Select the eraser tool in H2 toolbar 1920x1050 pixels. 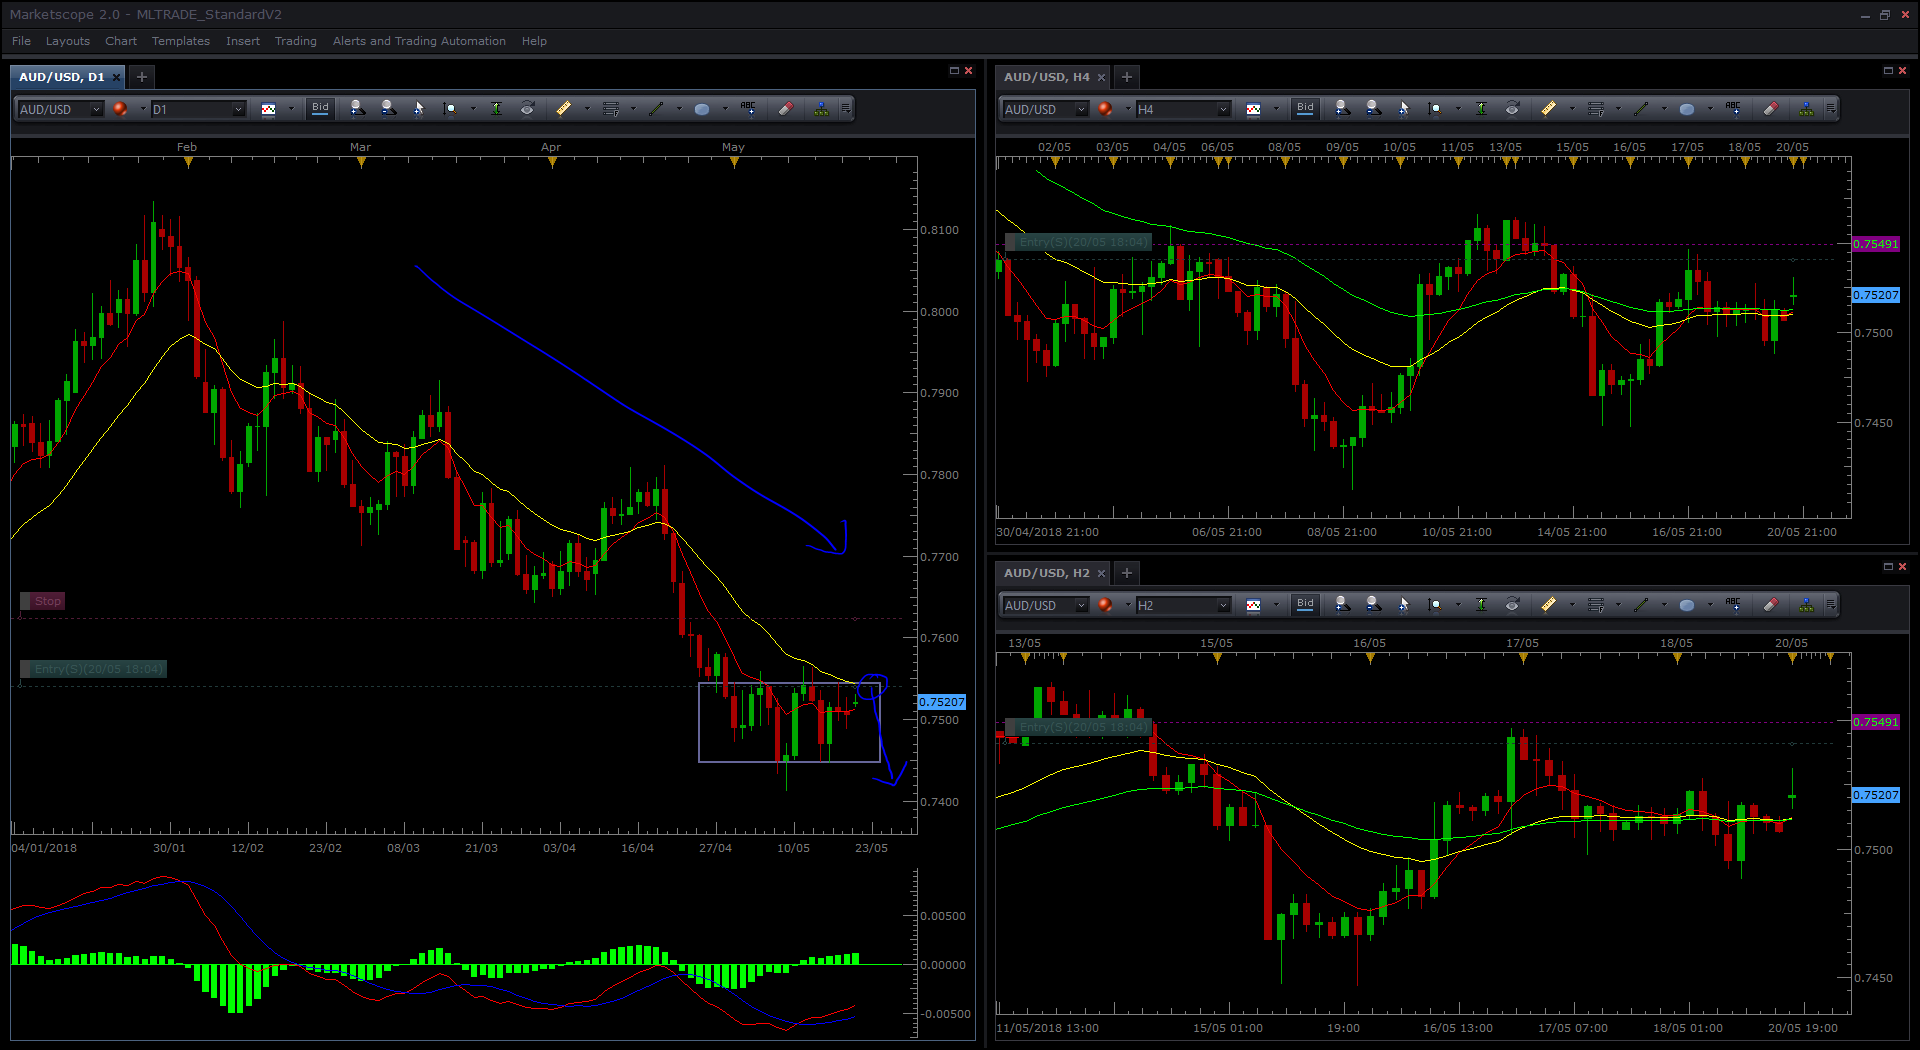(1771, 605)
